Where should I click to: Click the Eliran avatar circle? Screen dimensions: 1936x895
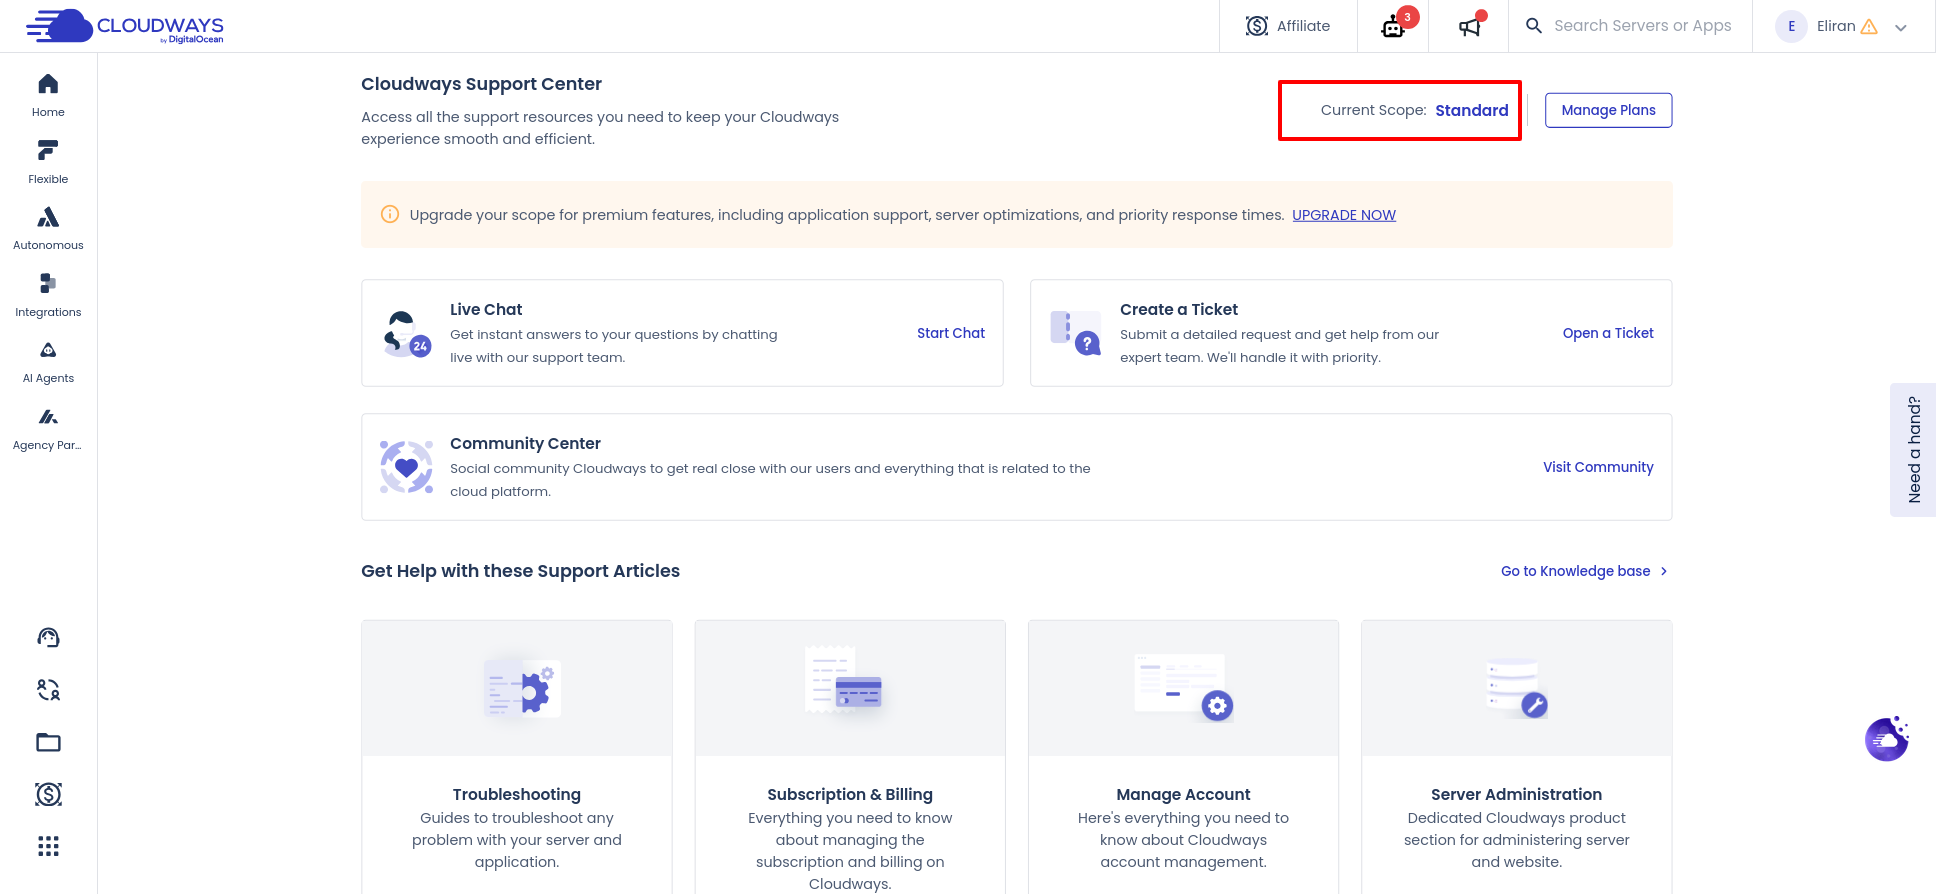tap(1791, 26)
